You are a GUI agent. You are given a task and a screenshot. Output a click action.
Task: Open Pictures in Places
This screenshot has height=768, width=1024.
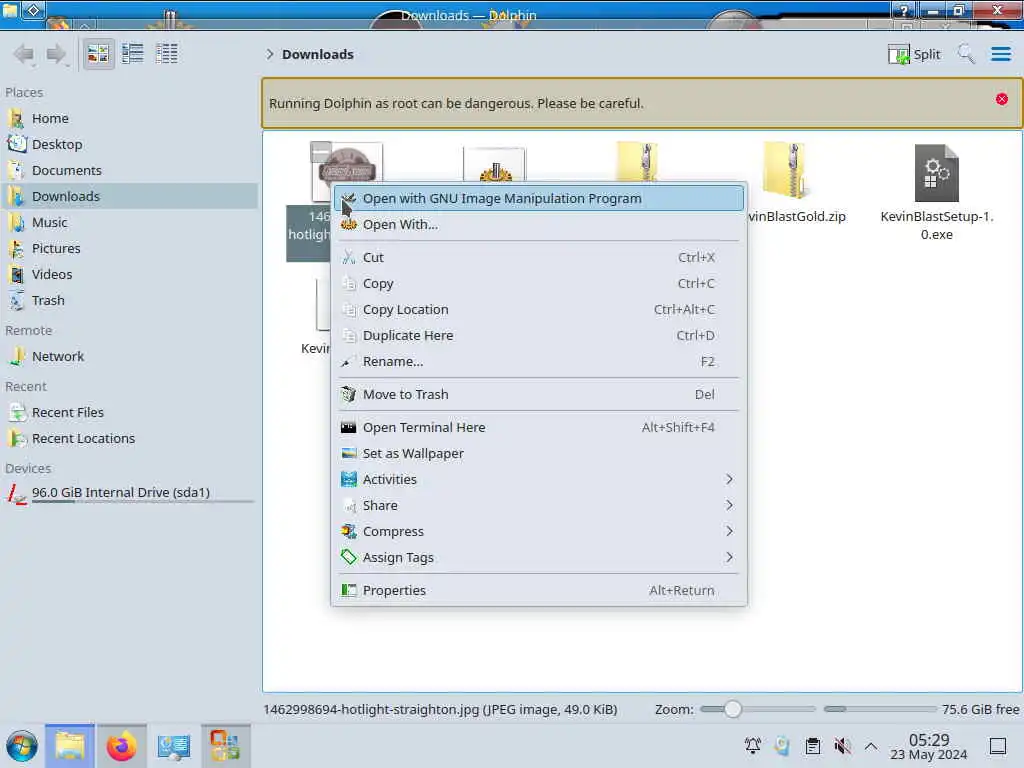pos(129,249)
